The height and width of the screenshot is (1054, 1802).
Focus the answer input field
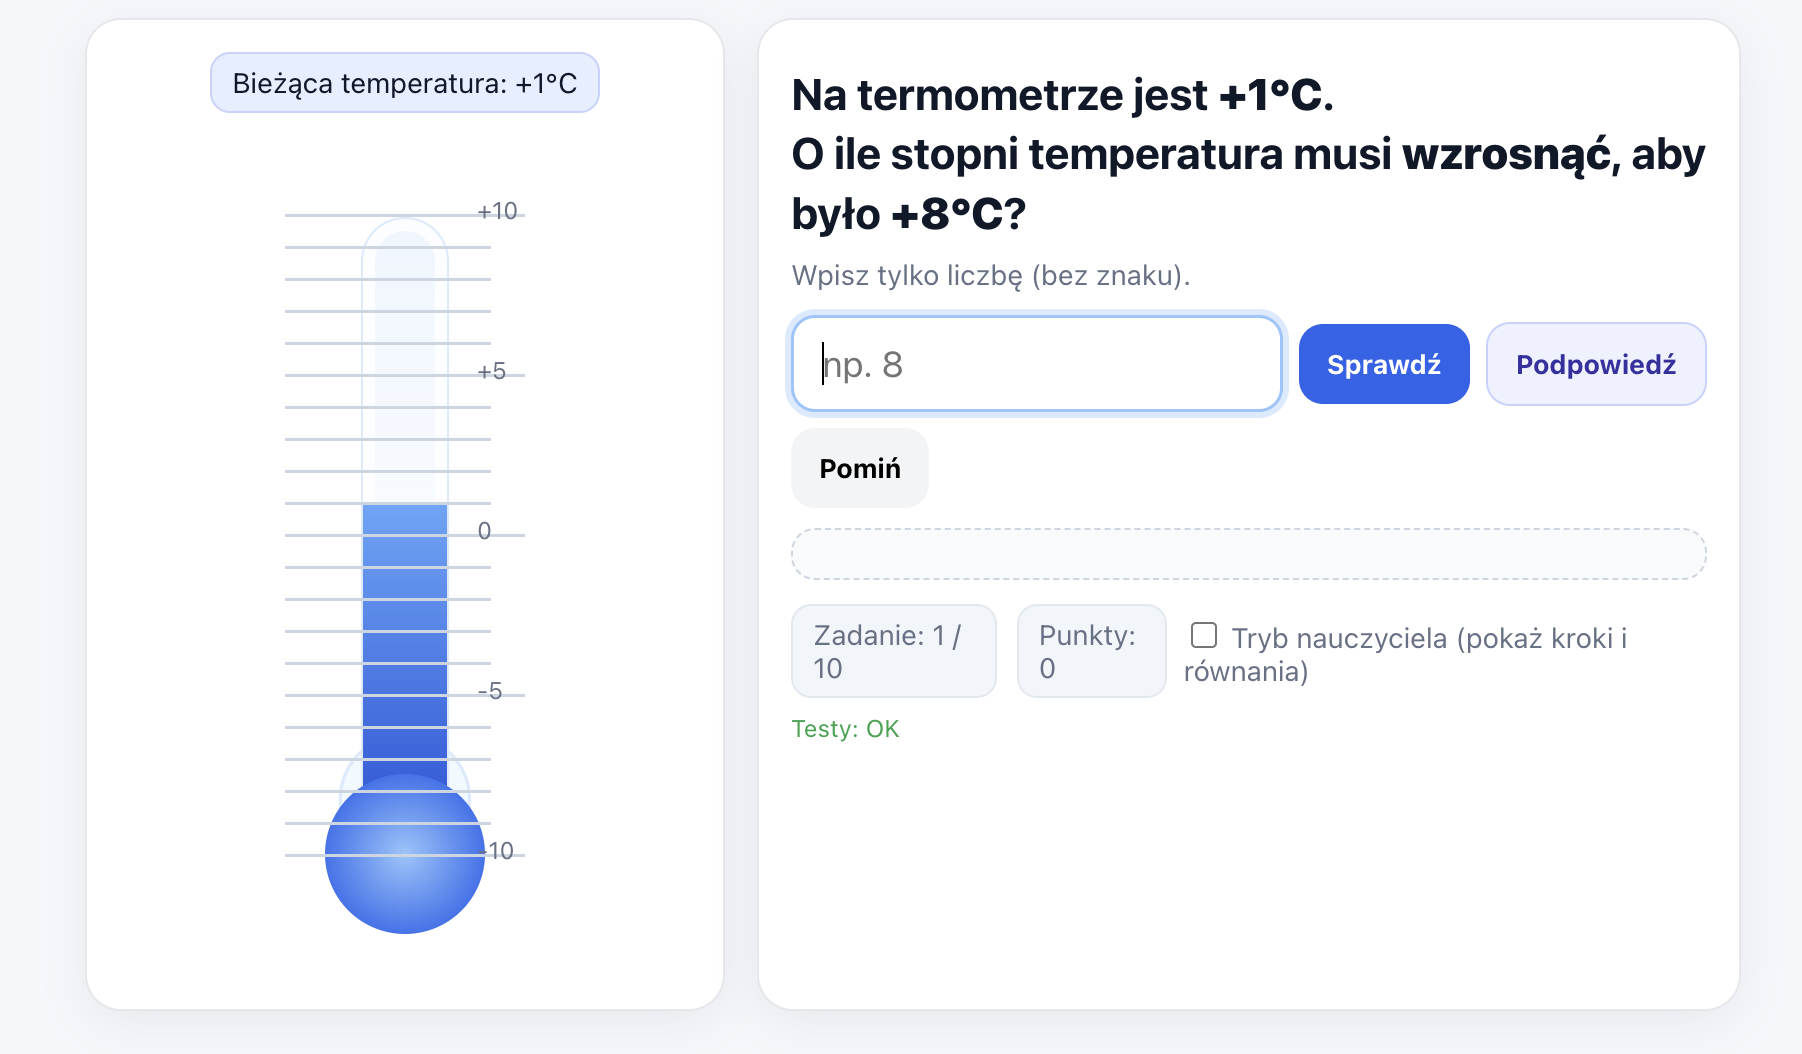(1036, 364)
